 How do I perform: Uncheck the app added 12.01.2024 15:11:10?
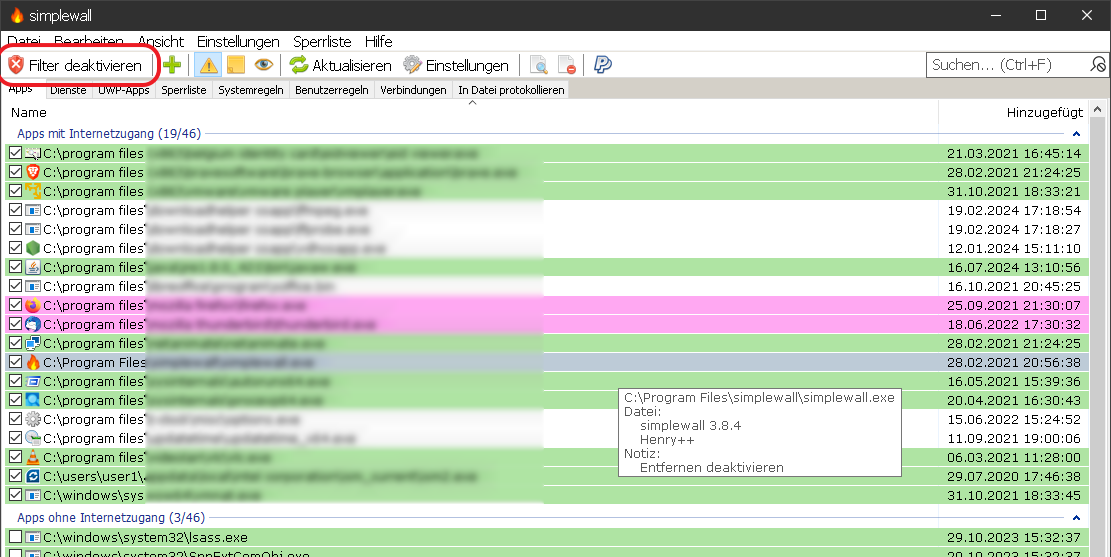pos(15,248)
